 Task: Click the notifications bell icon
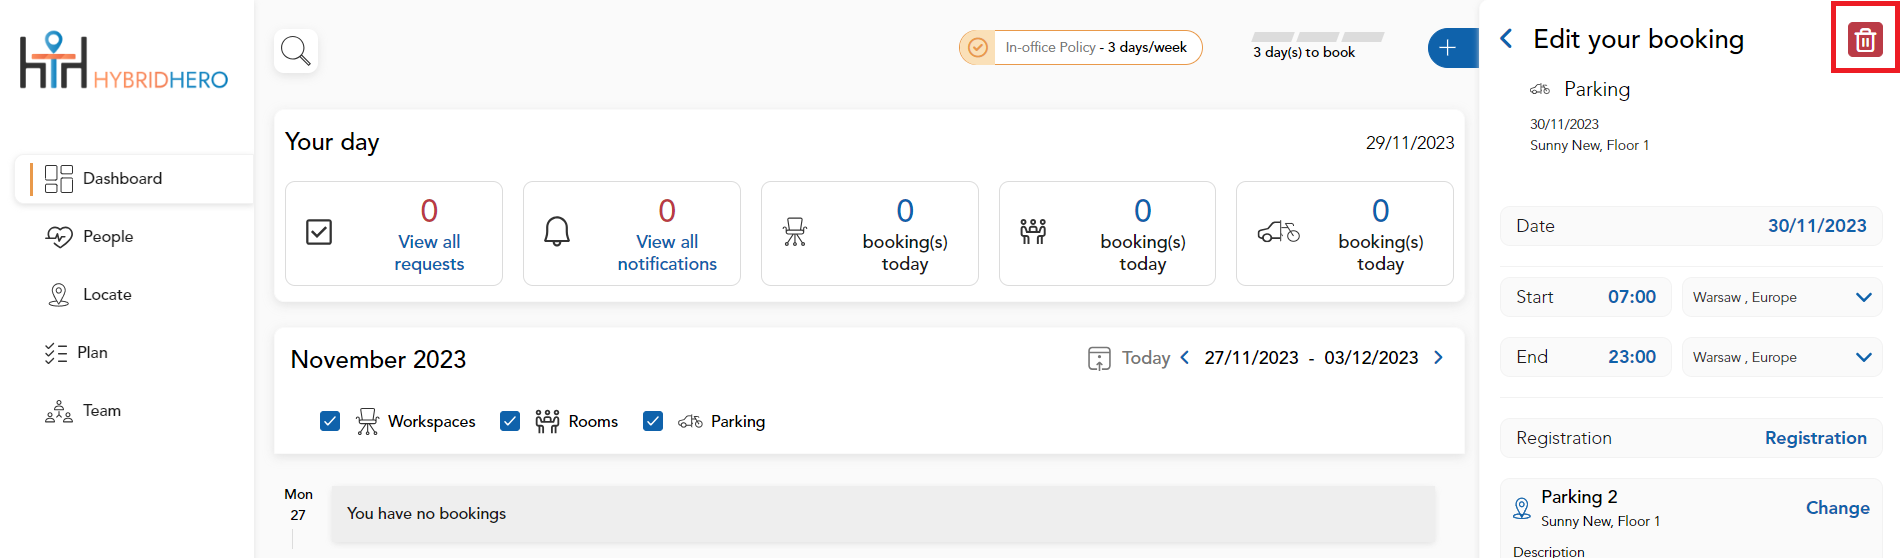tap(557, 232)
